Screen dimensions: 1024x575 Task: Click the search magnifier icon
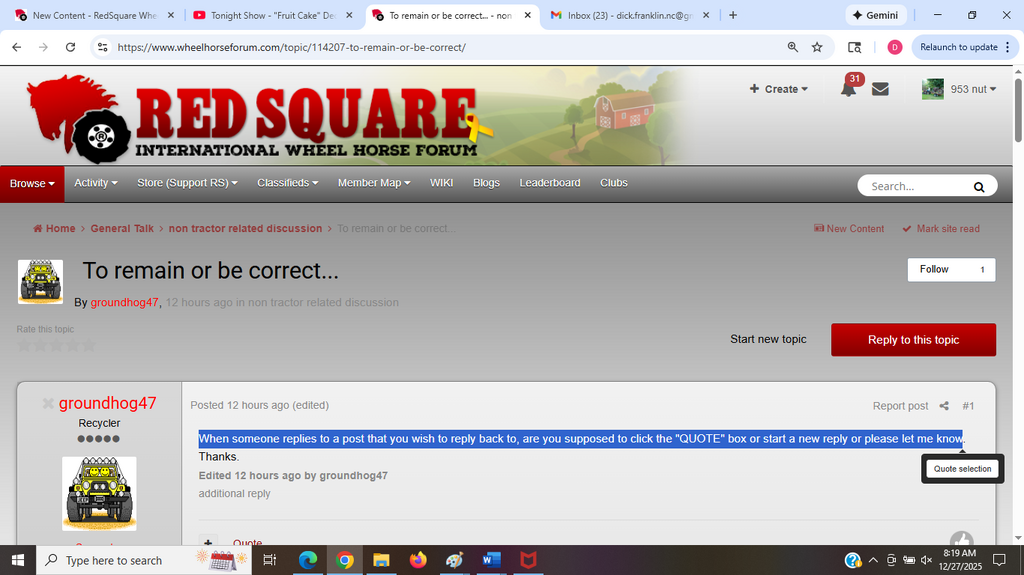point(979,186)
